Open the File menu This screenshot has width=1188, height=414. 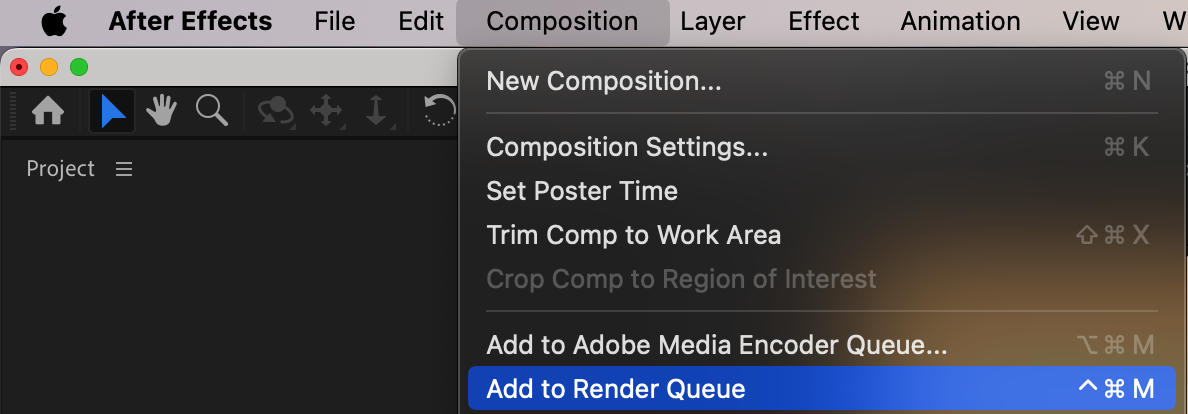pyautogui.click(x=334, y=21)
